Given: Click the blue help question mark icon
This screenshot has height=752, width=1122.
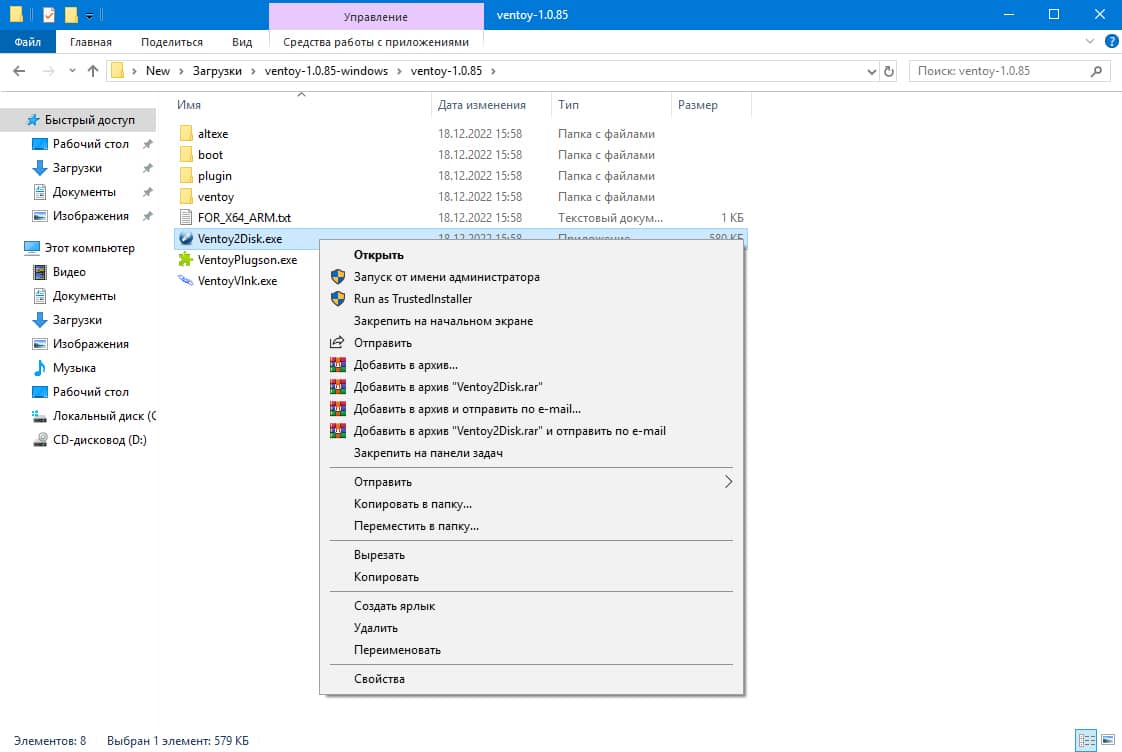Looking at the screenshot, I should [x=1111, y=42].
